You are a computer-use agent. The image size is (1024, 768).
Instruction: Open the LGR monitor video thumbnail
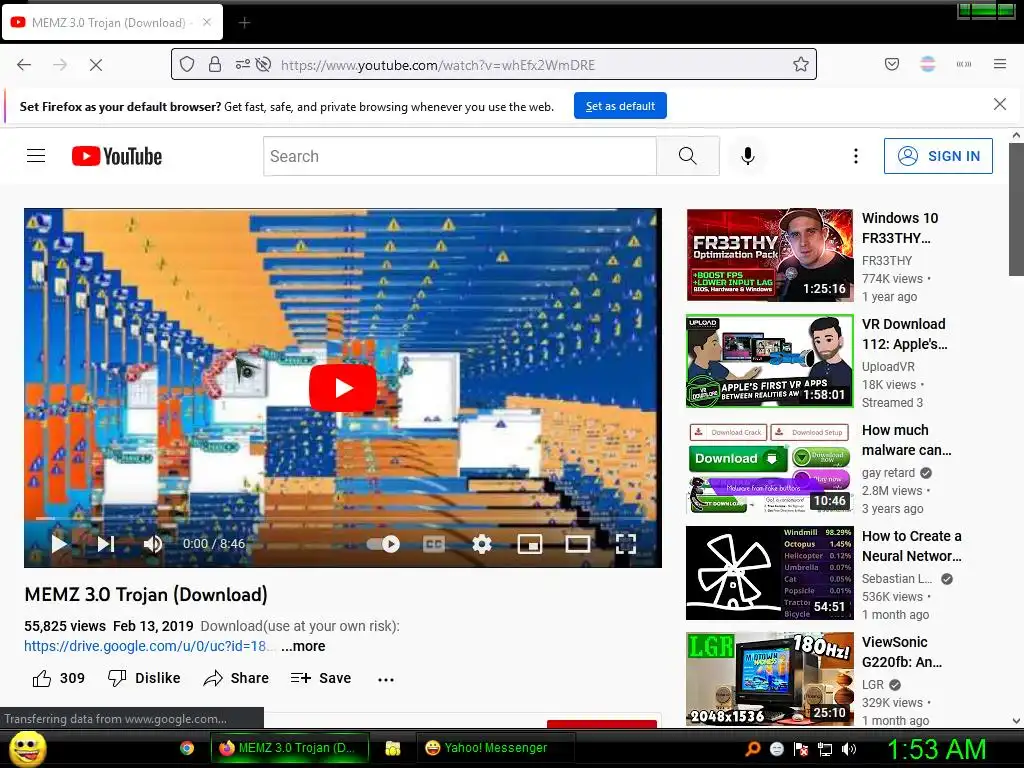769,679
